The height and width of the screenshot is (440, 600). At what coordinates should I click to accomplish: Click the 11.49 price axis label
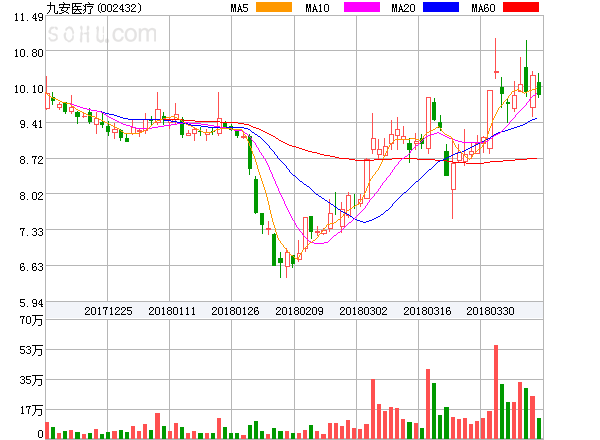tap(28, 17)
